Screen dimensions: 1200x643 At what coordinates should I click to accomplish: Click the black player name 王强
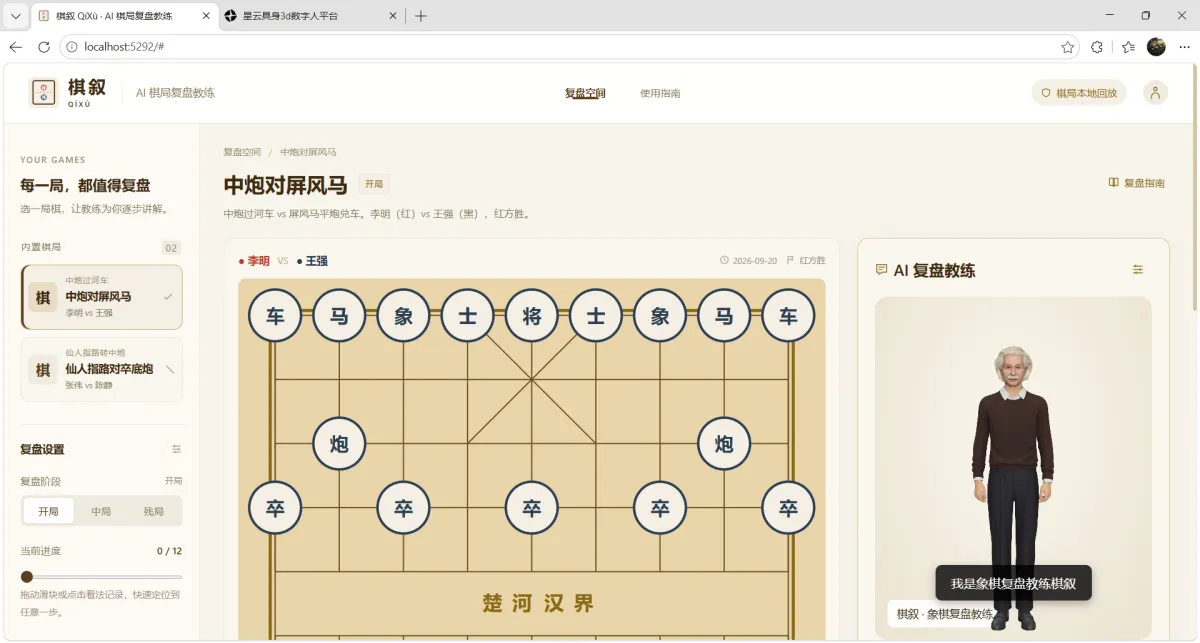point(317,260)
